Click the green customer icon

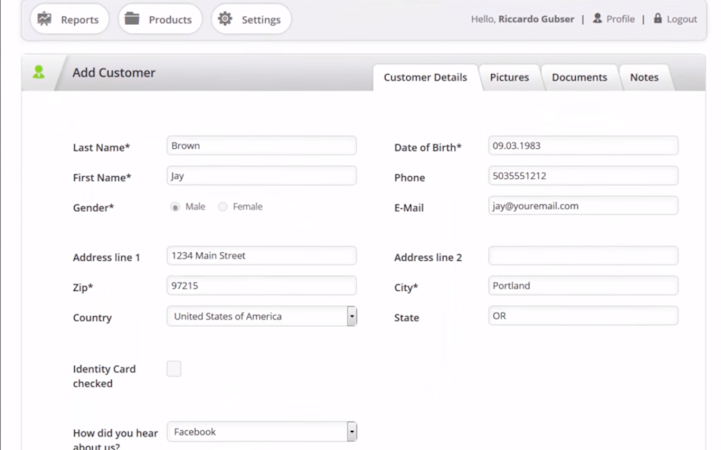(x=38, y=73)
